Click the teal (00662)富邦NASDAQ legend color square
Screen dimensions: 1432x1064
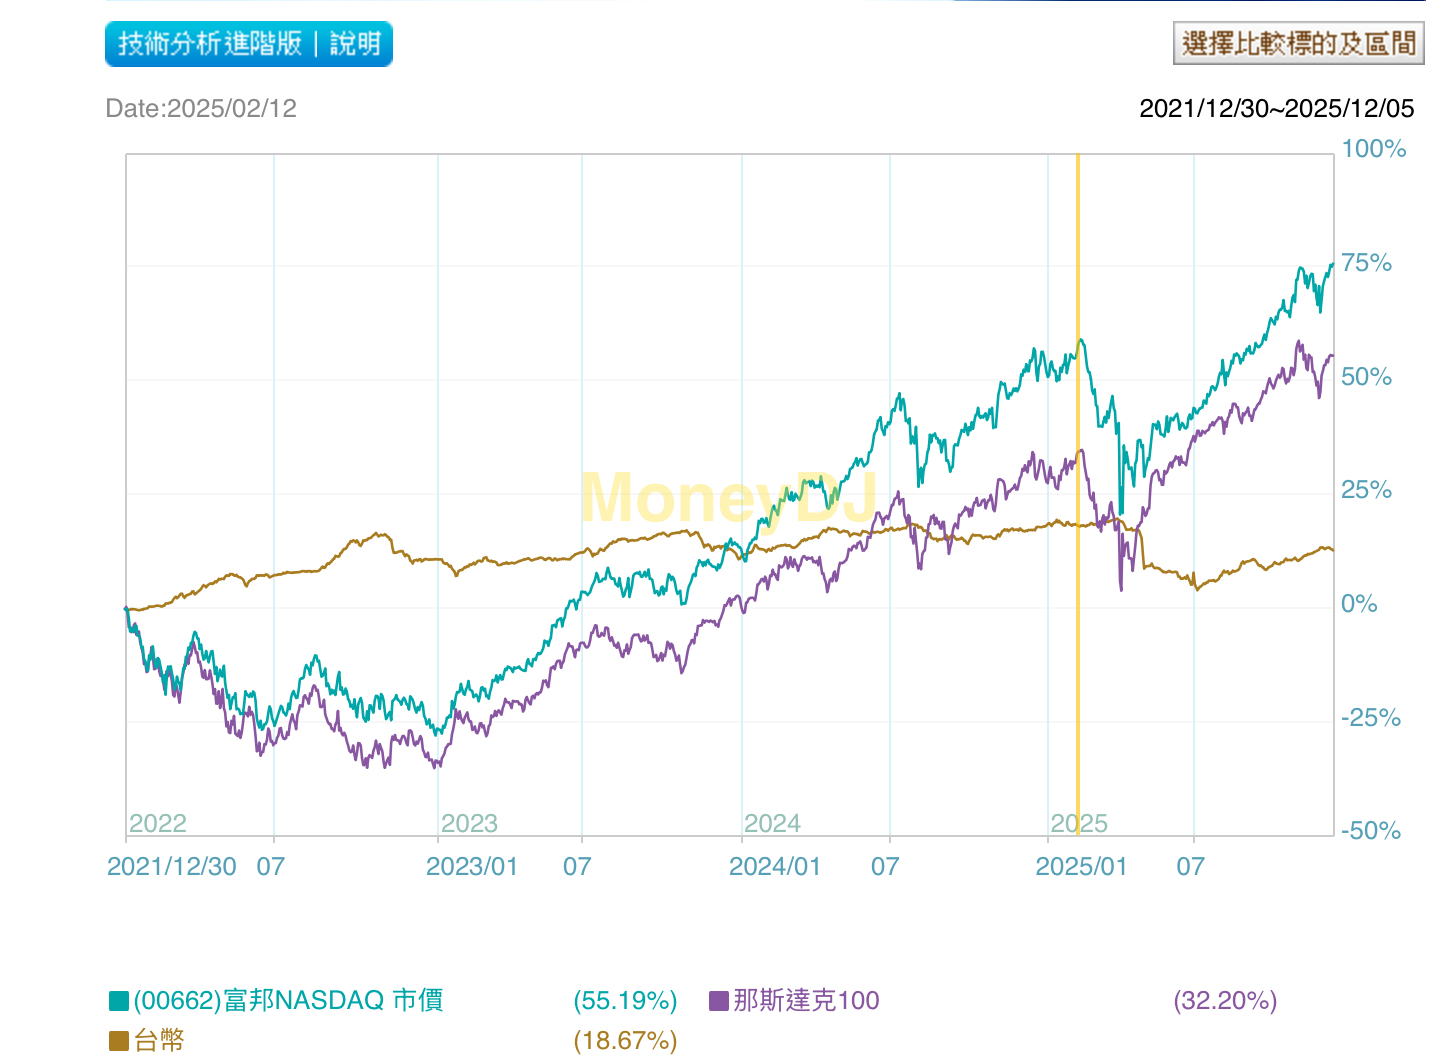[x=117, y=999]
